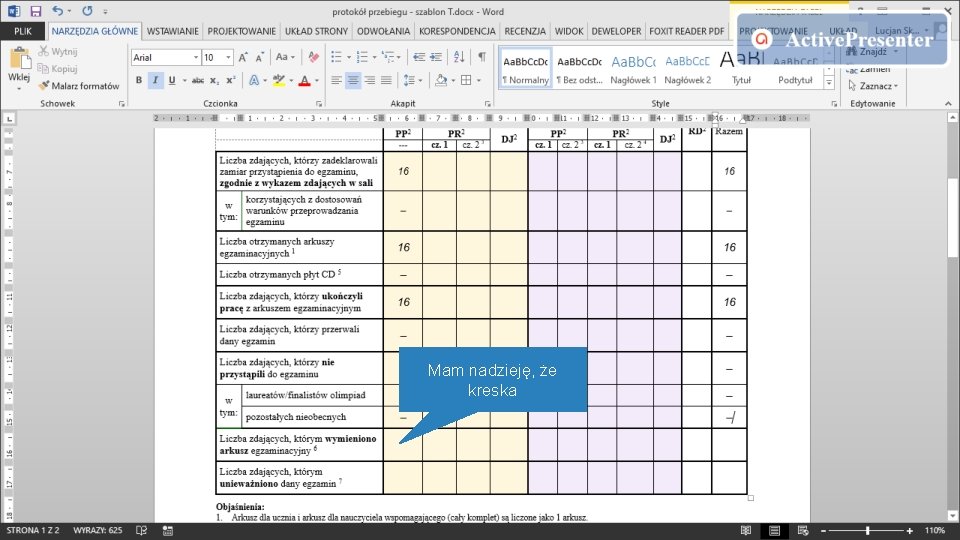Open the PLIK menu

23,31
